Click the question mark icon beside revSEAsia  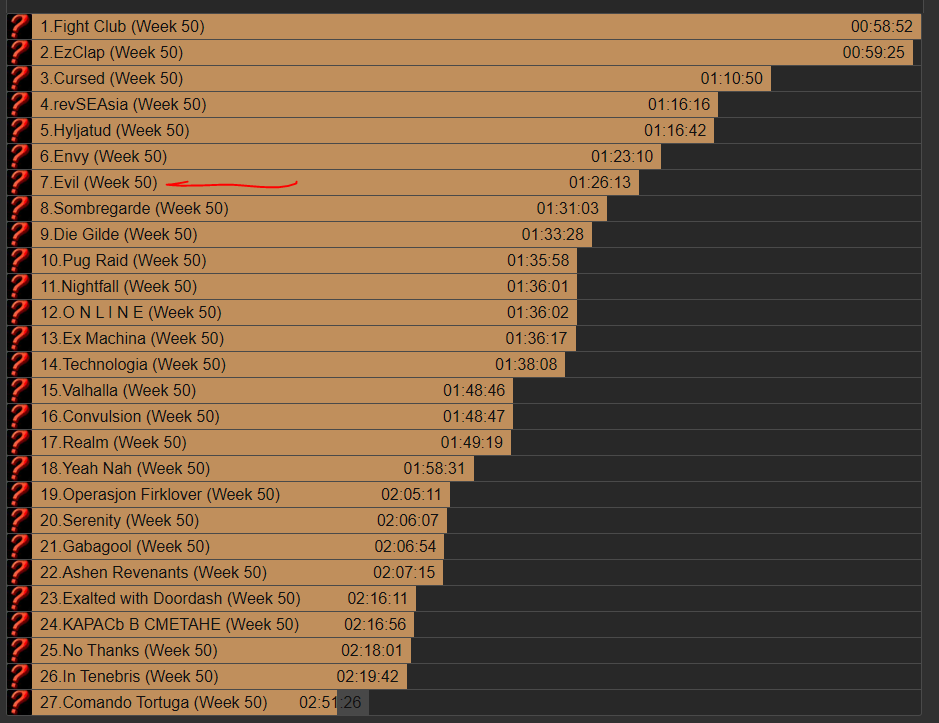click(19, 104)
